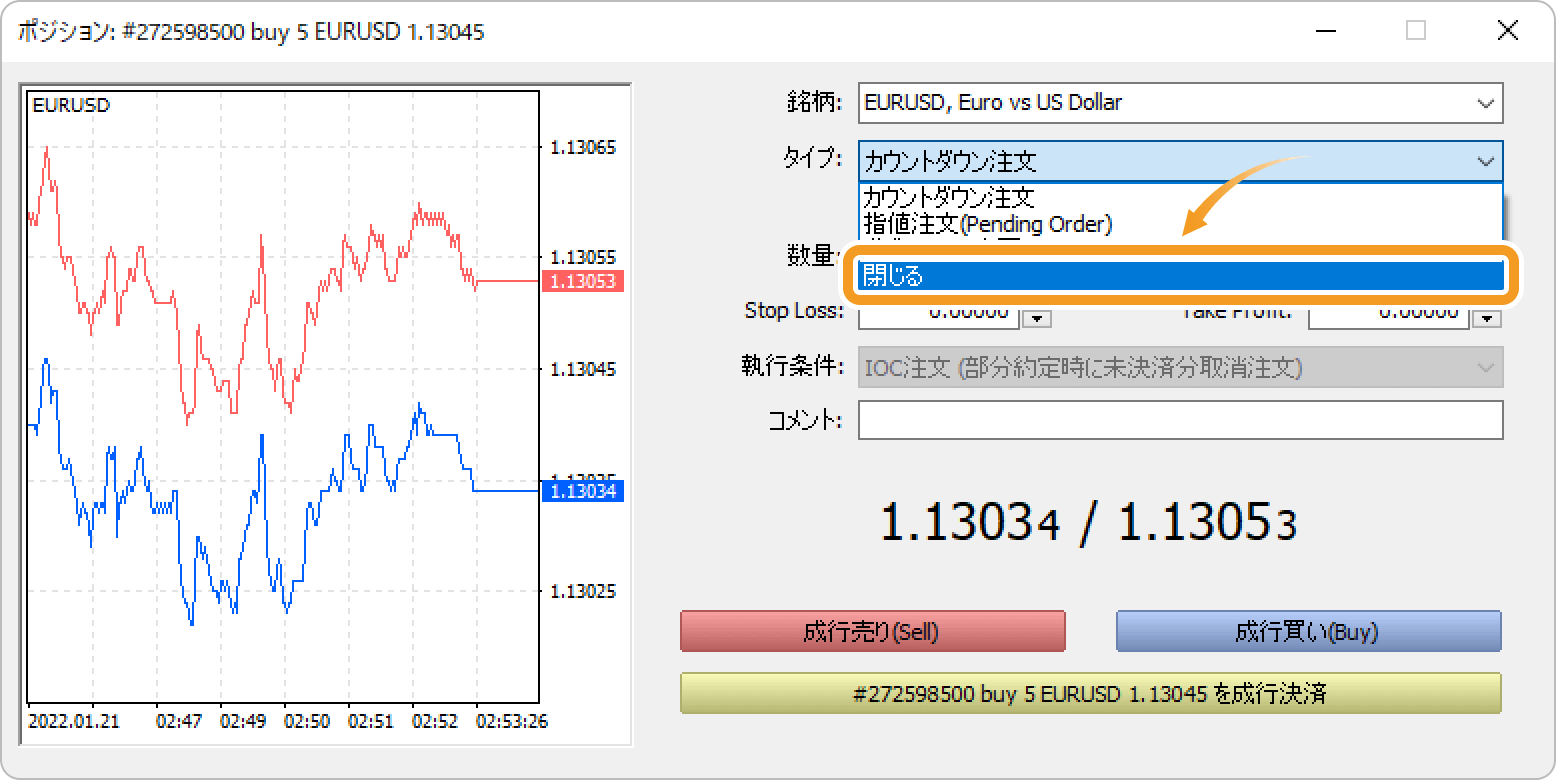
Task: Choose 指値注文(Pending Order) in the type list
Action: pyautogui.click(x=986, y=224)
